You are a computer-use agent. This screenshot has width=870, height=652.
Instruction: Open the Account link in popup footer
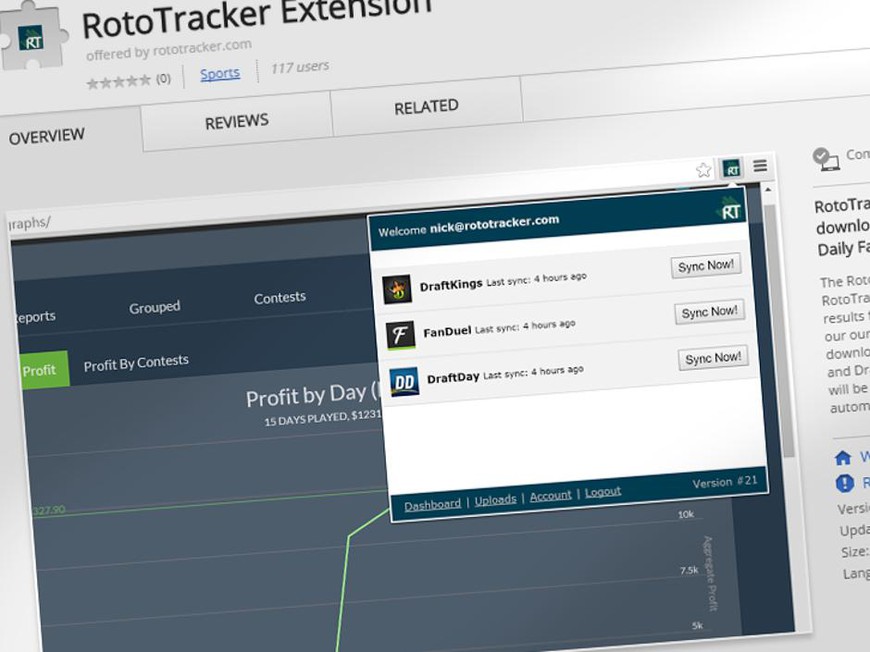[x=550, y=496]
